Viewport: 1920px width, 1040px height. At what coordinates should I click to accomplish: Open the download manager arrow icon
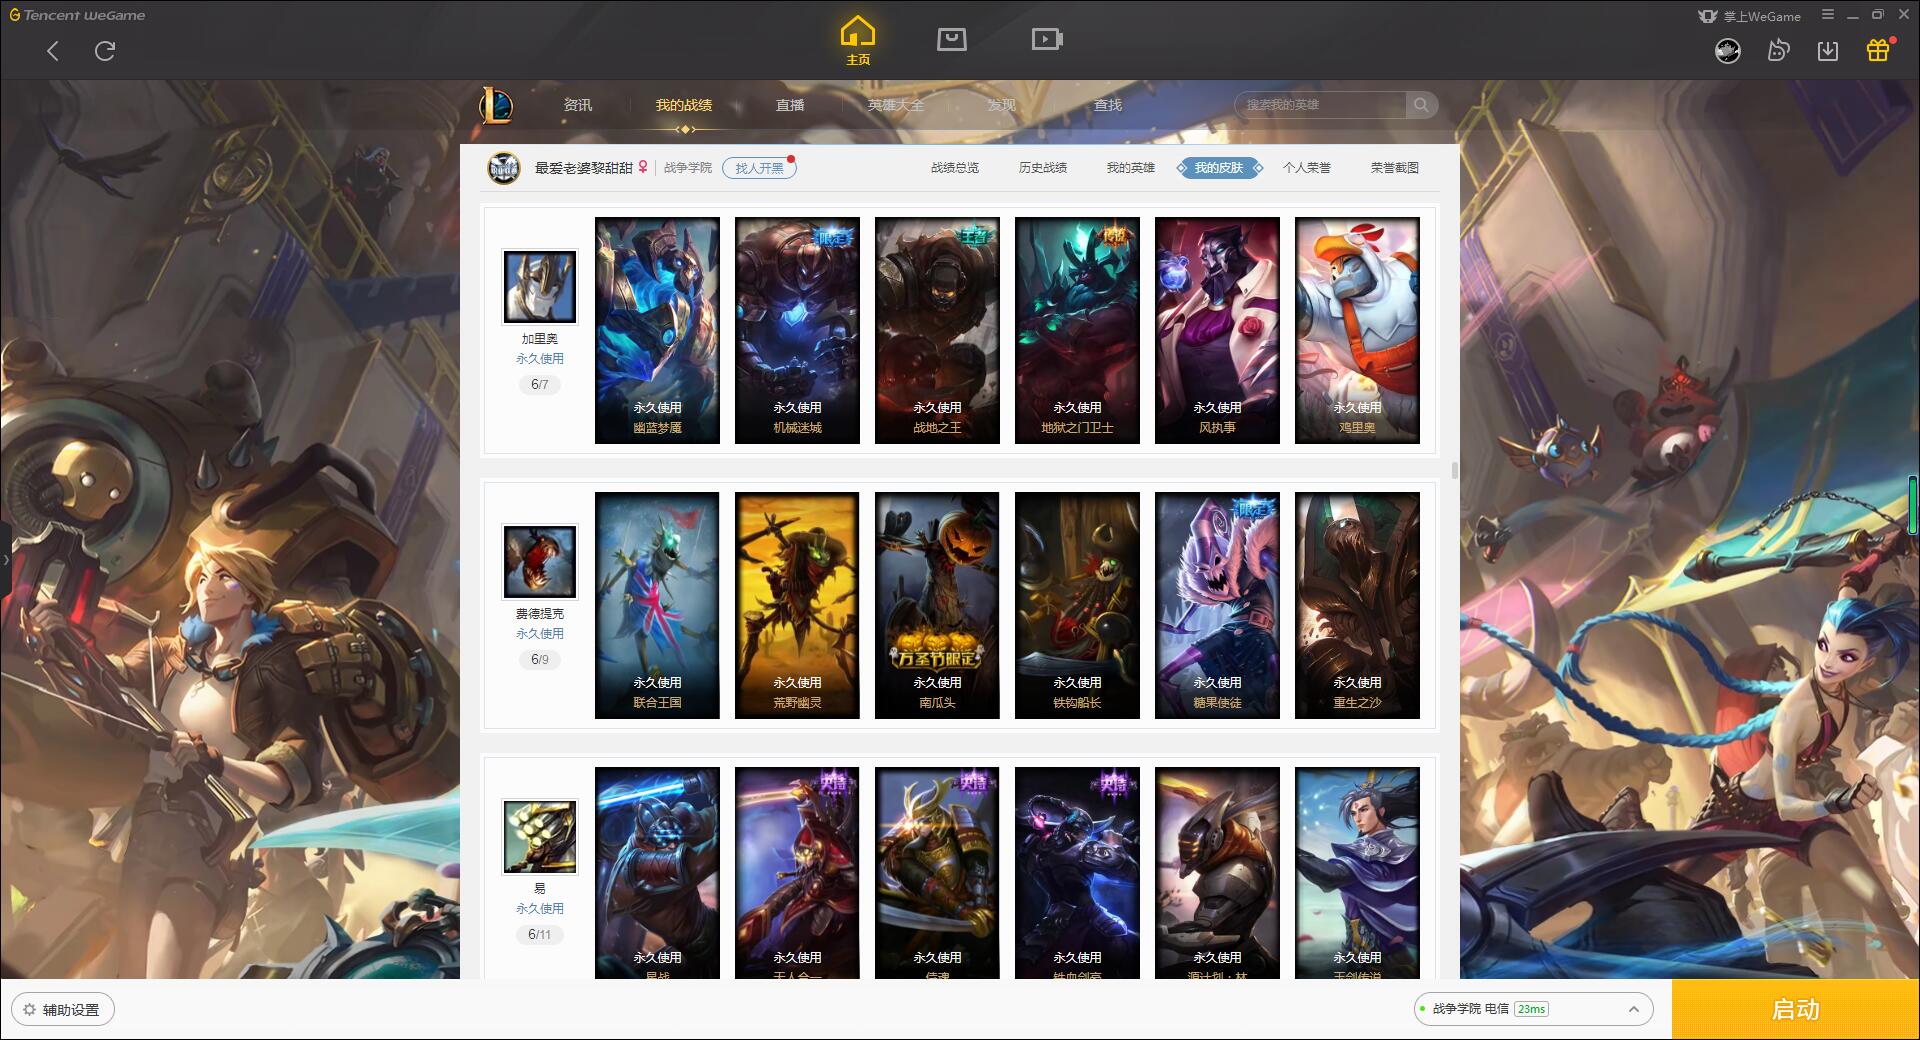(1828, 51)
